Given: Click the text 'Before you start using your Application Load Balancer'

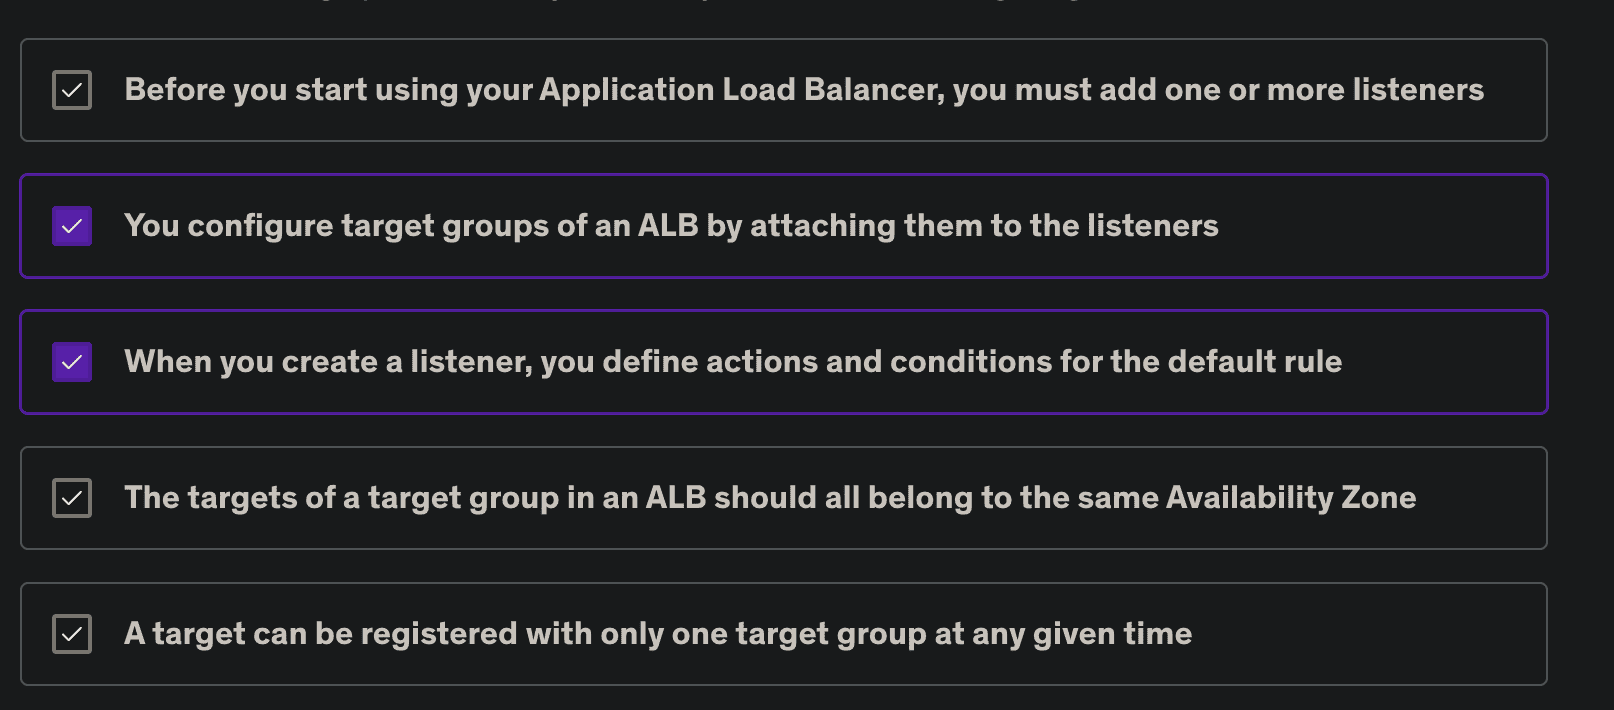Looking at the screenshot, I should 532,90.
